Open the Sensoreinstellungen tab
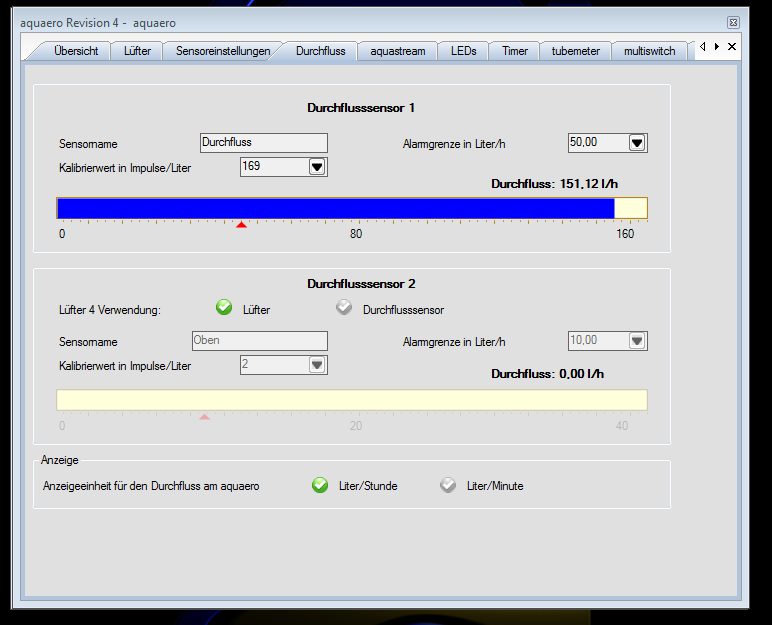 pyautogui.click(x=223, y=51)
